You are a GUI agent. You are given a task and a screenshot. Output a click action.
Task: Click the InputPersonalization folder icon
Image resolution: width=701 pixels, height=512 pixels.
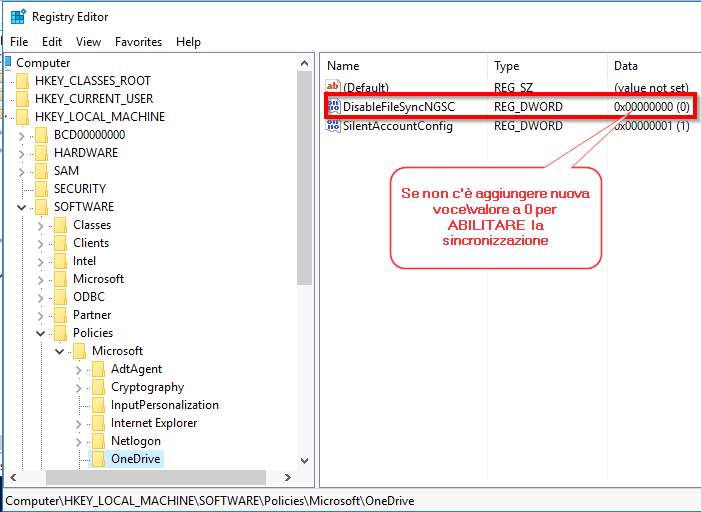pyautogui.click(x=98, y=405)
